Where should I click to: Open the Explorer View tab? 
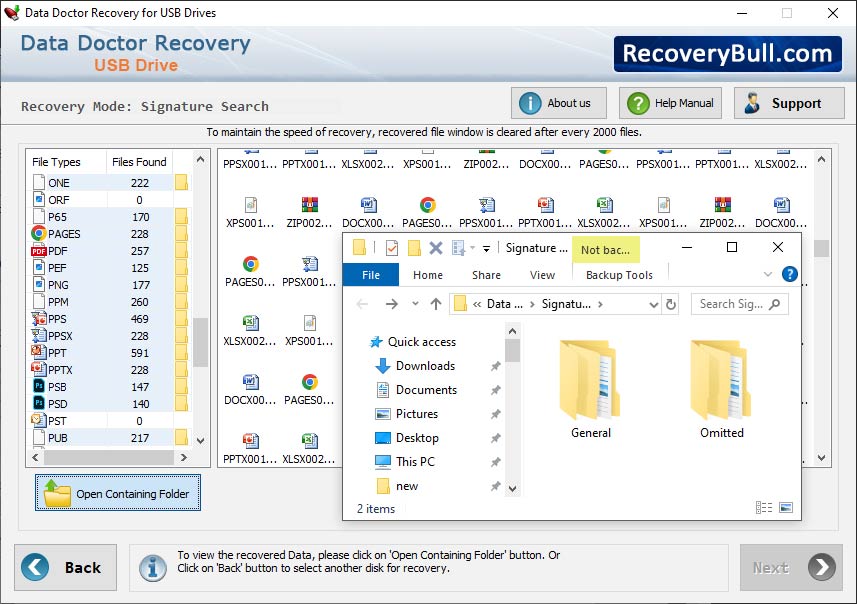[542, 275]
